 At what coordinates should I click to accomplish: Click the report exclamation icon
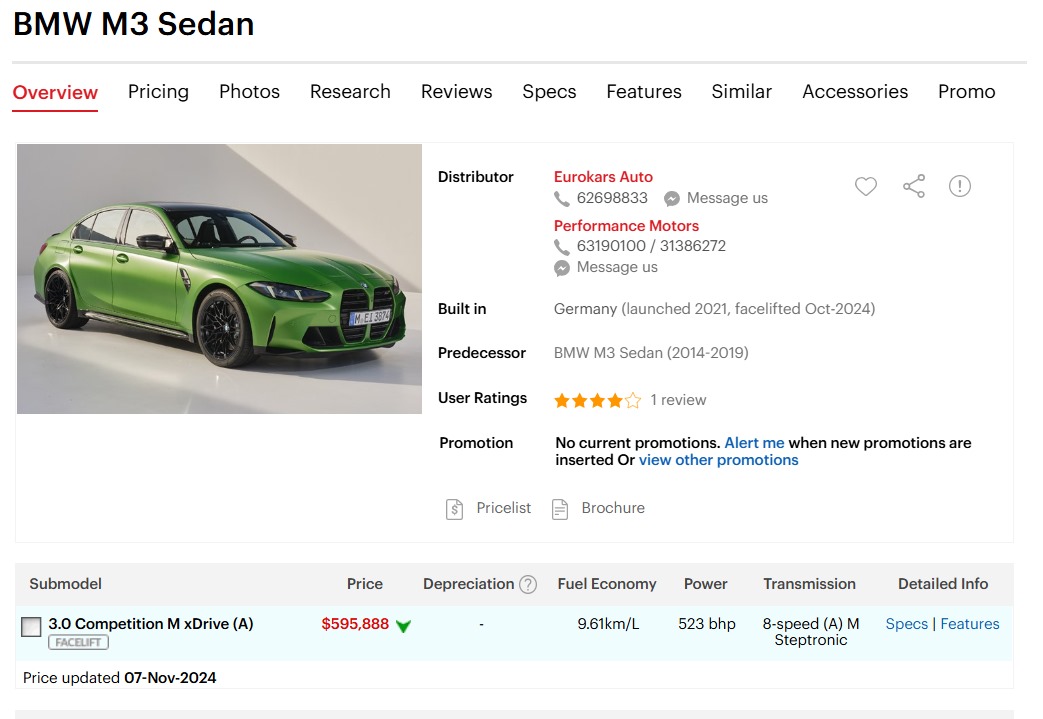[x=960, y=186]
